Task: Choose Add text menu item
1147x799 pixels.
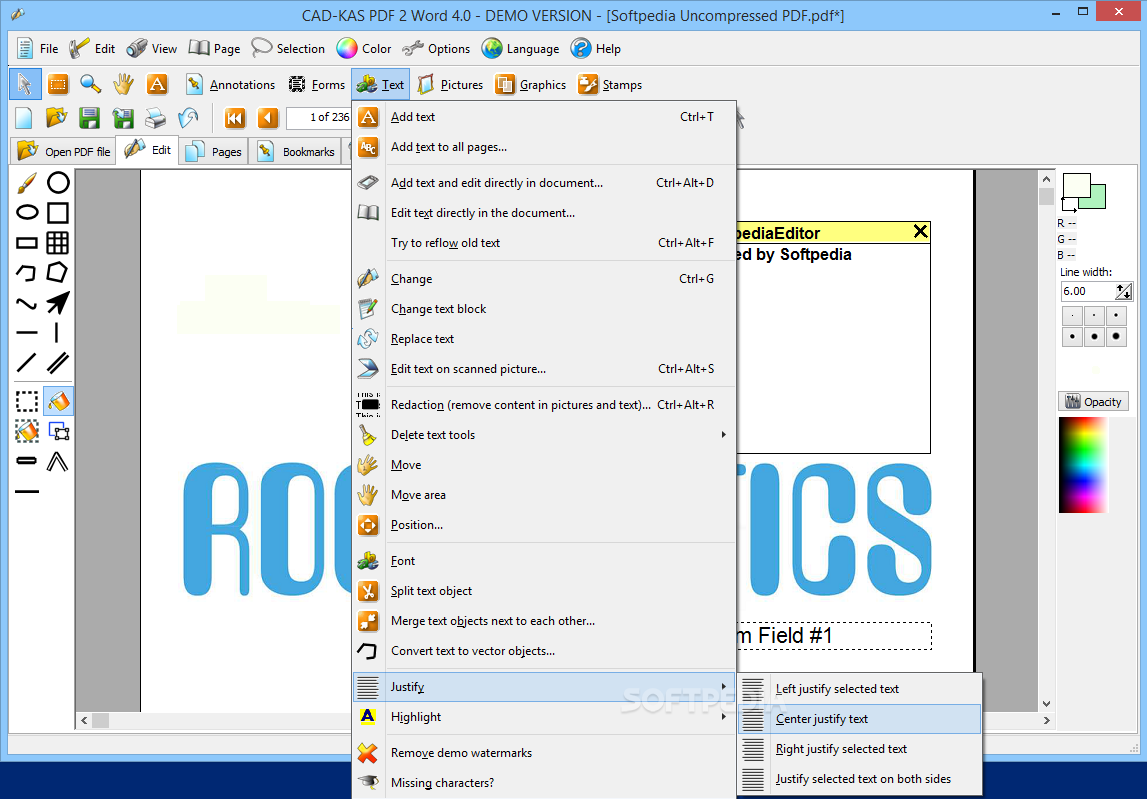Action: 545,117
